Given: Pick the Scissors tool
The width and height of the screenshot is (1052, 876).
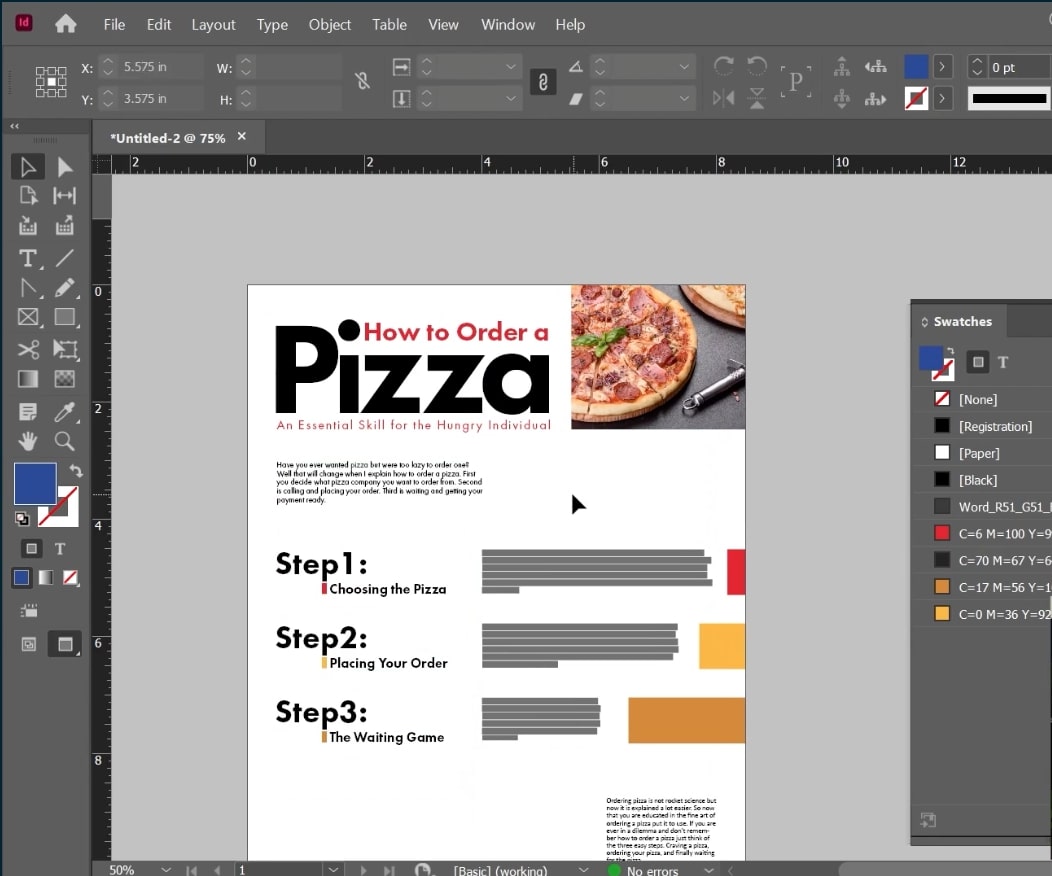Looking at the screenshot, I should tap(27, 349).
